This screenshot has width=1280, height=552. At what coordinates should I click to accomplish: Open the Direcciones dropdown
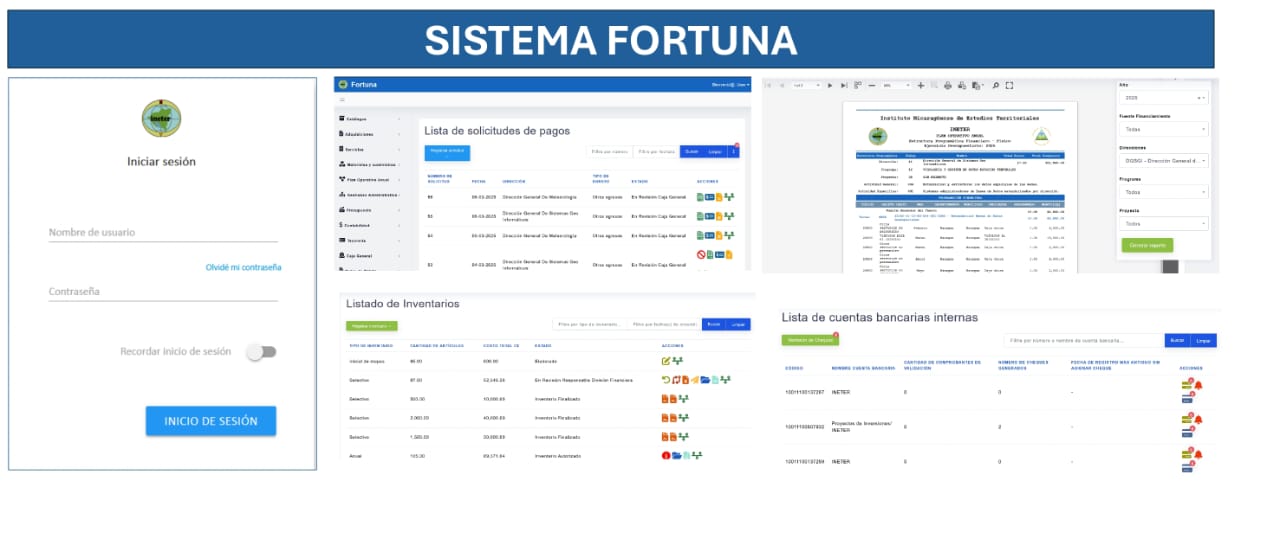coord(1163,160)
